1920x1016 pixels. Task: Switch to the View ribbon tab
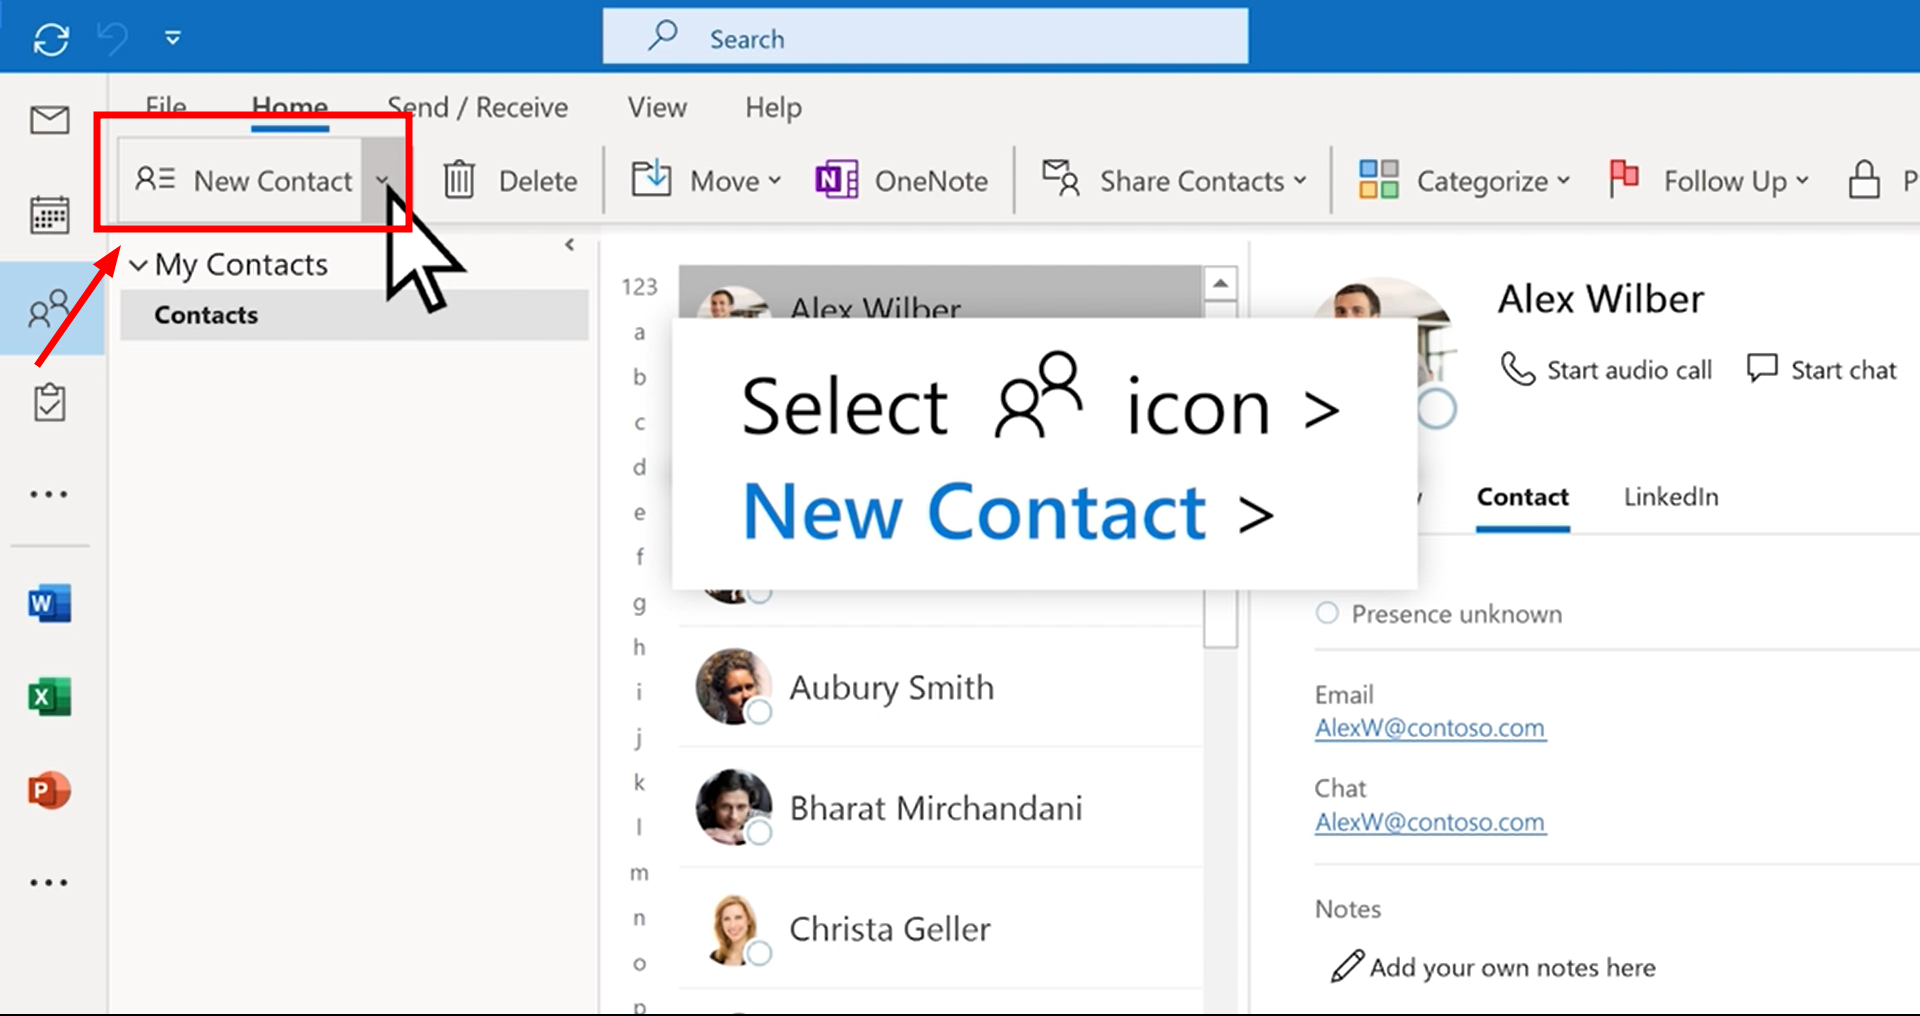click(x=656, y=107)
